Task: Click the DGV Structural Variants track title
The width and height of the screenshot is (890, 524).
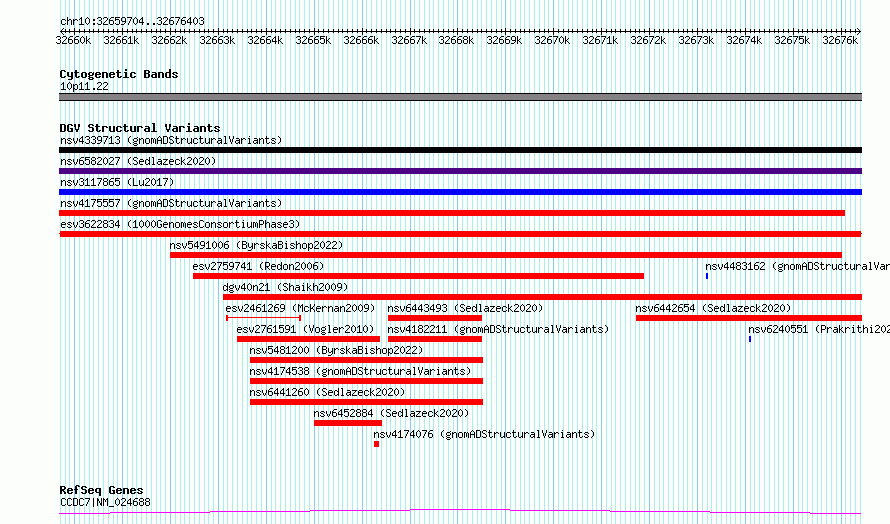Action: tap(140, 128)
